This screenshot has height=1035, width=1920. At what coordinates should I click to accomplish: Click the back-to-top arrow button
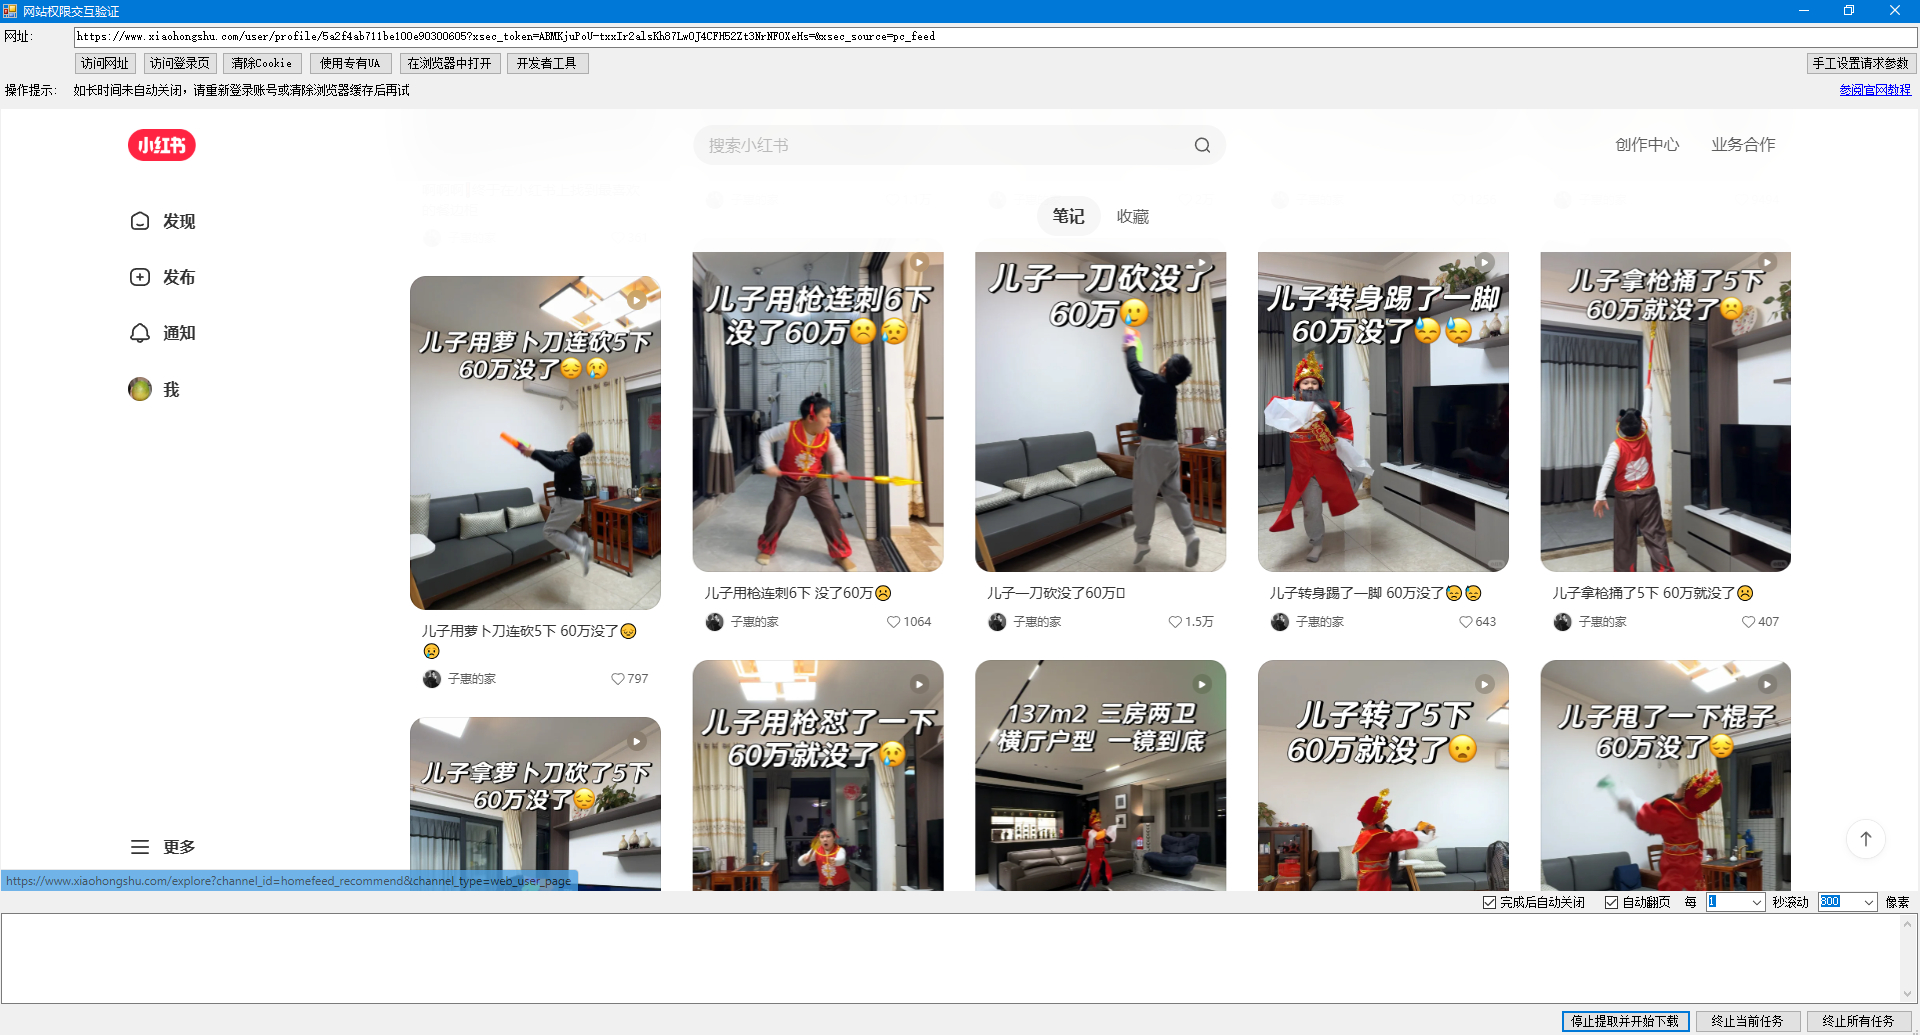point(1865,839)
